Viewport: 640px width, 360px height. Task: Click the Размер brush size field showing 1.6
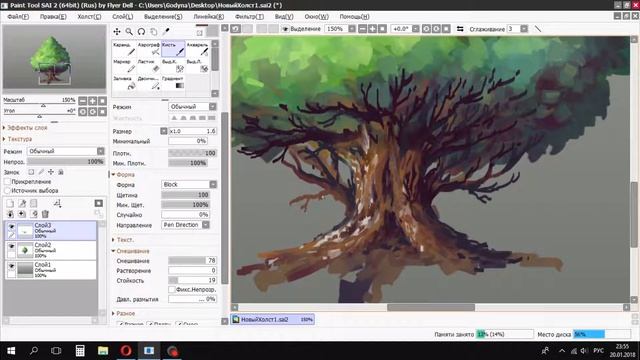tap(192, 131)
